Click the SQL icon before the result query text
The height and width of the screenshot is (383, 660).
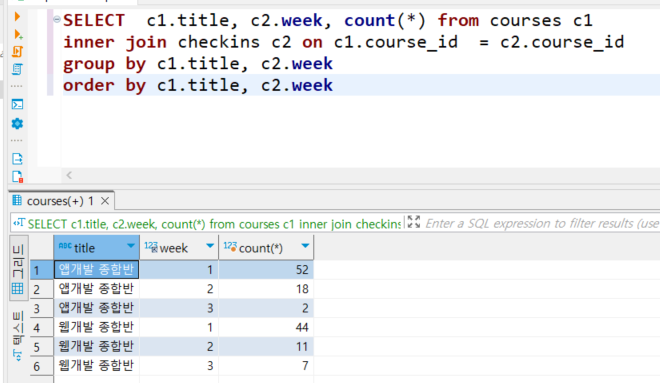tap(19, 223)
